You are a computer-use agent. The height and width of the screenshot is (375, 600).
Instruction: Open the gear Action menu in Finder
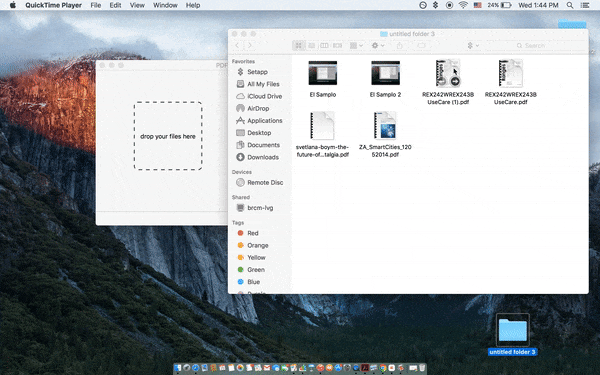(x=378, y=46)
